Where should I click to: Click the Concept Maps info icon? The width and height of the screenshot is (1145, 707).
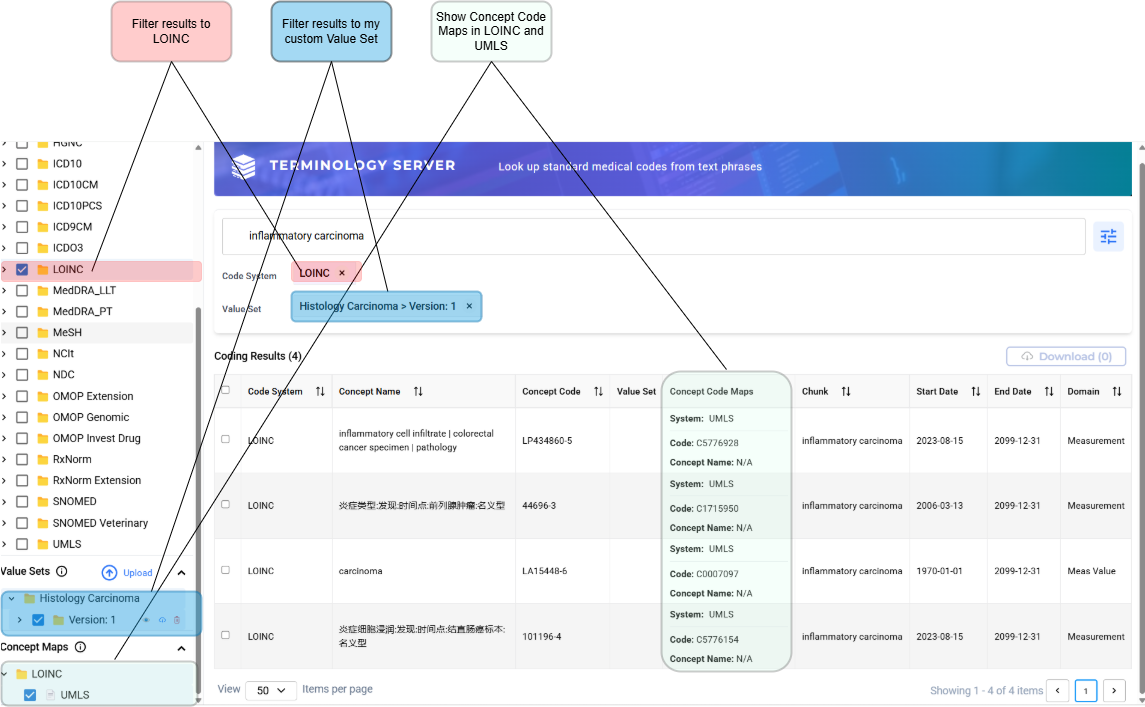[x=80, y=647]
